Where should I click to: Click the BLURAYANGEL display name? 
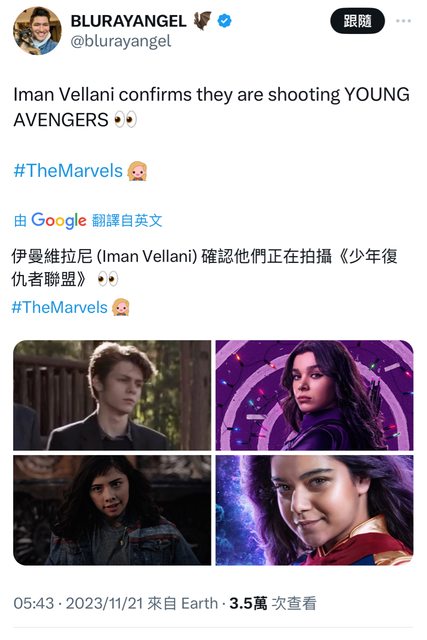(129, 21)
